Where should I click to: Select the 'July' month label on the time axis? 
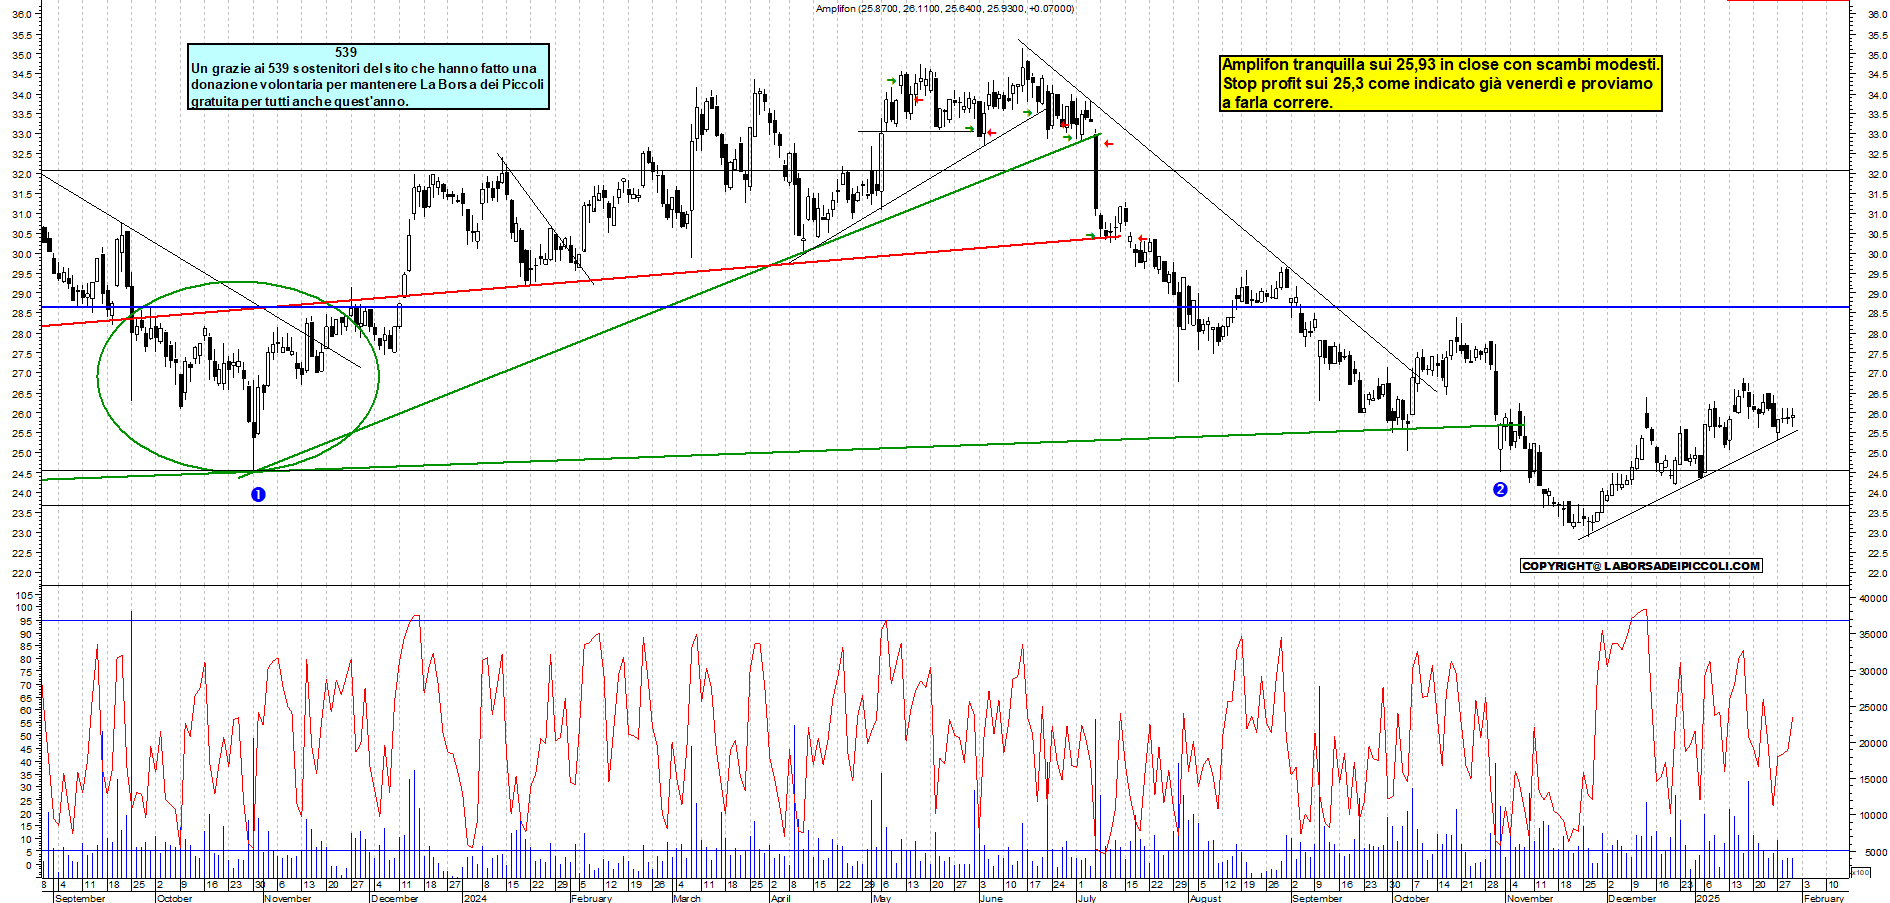[x=1087, y=898]
